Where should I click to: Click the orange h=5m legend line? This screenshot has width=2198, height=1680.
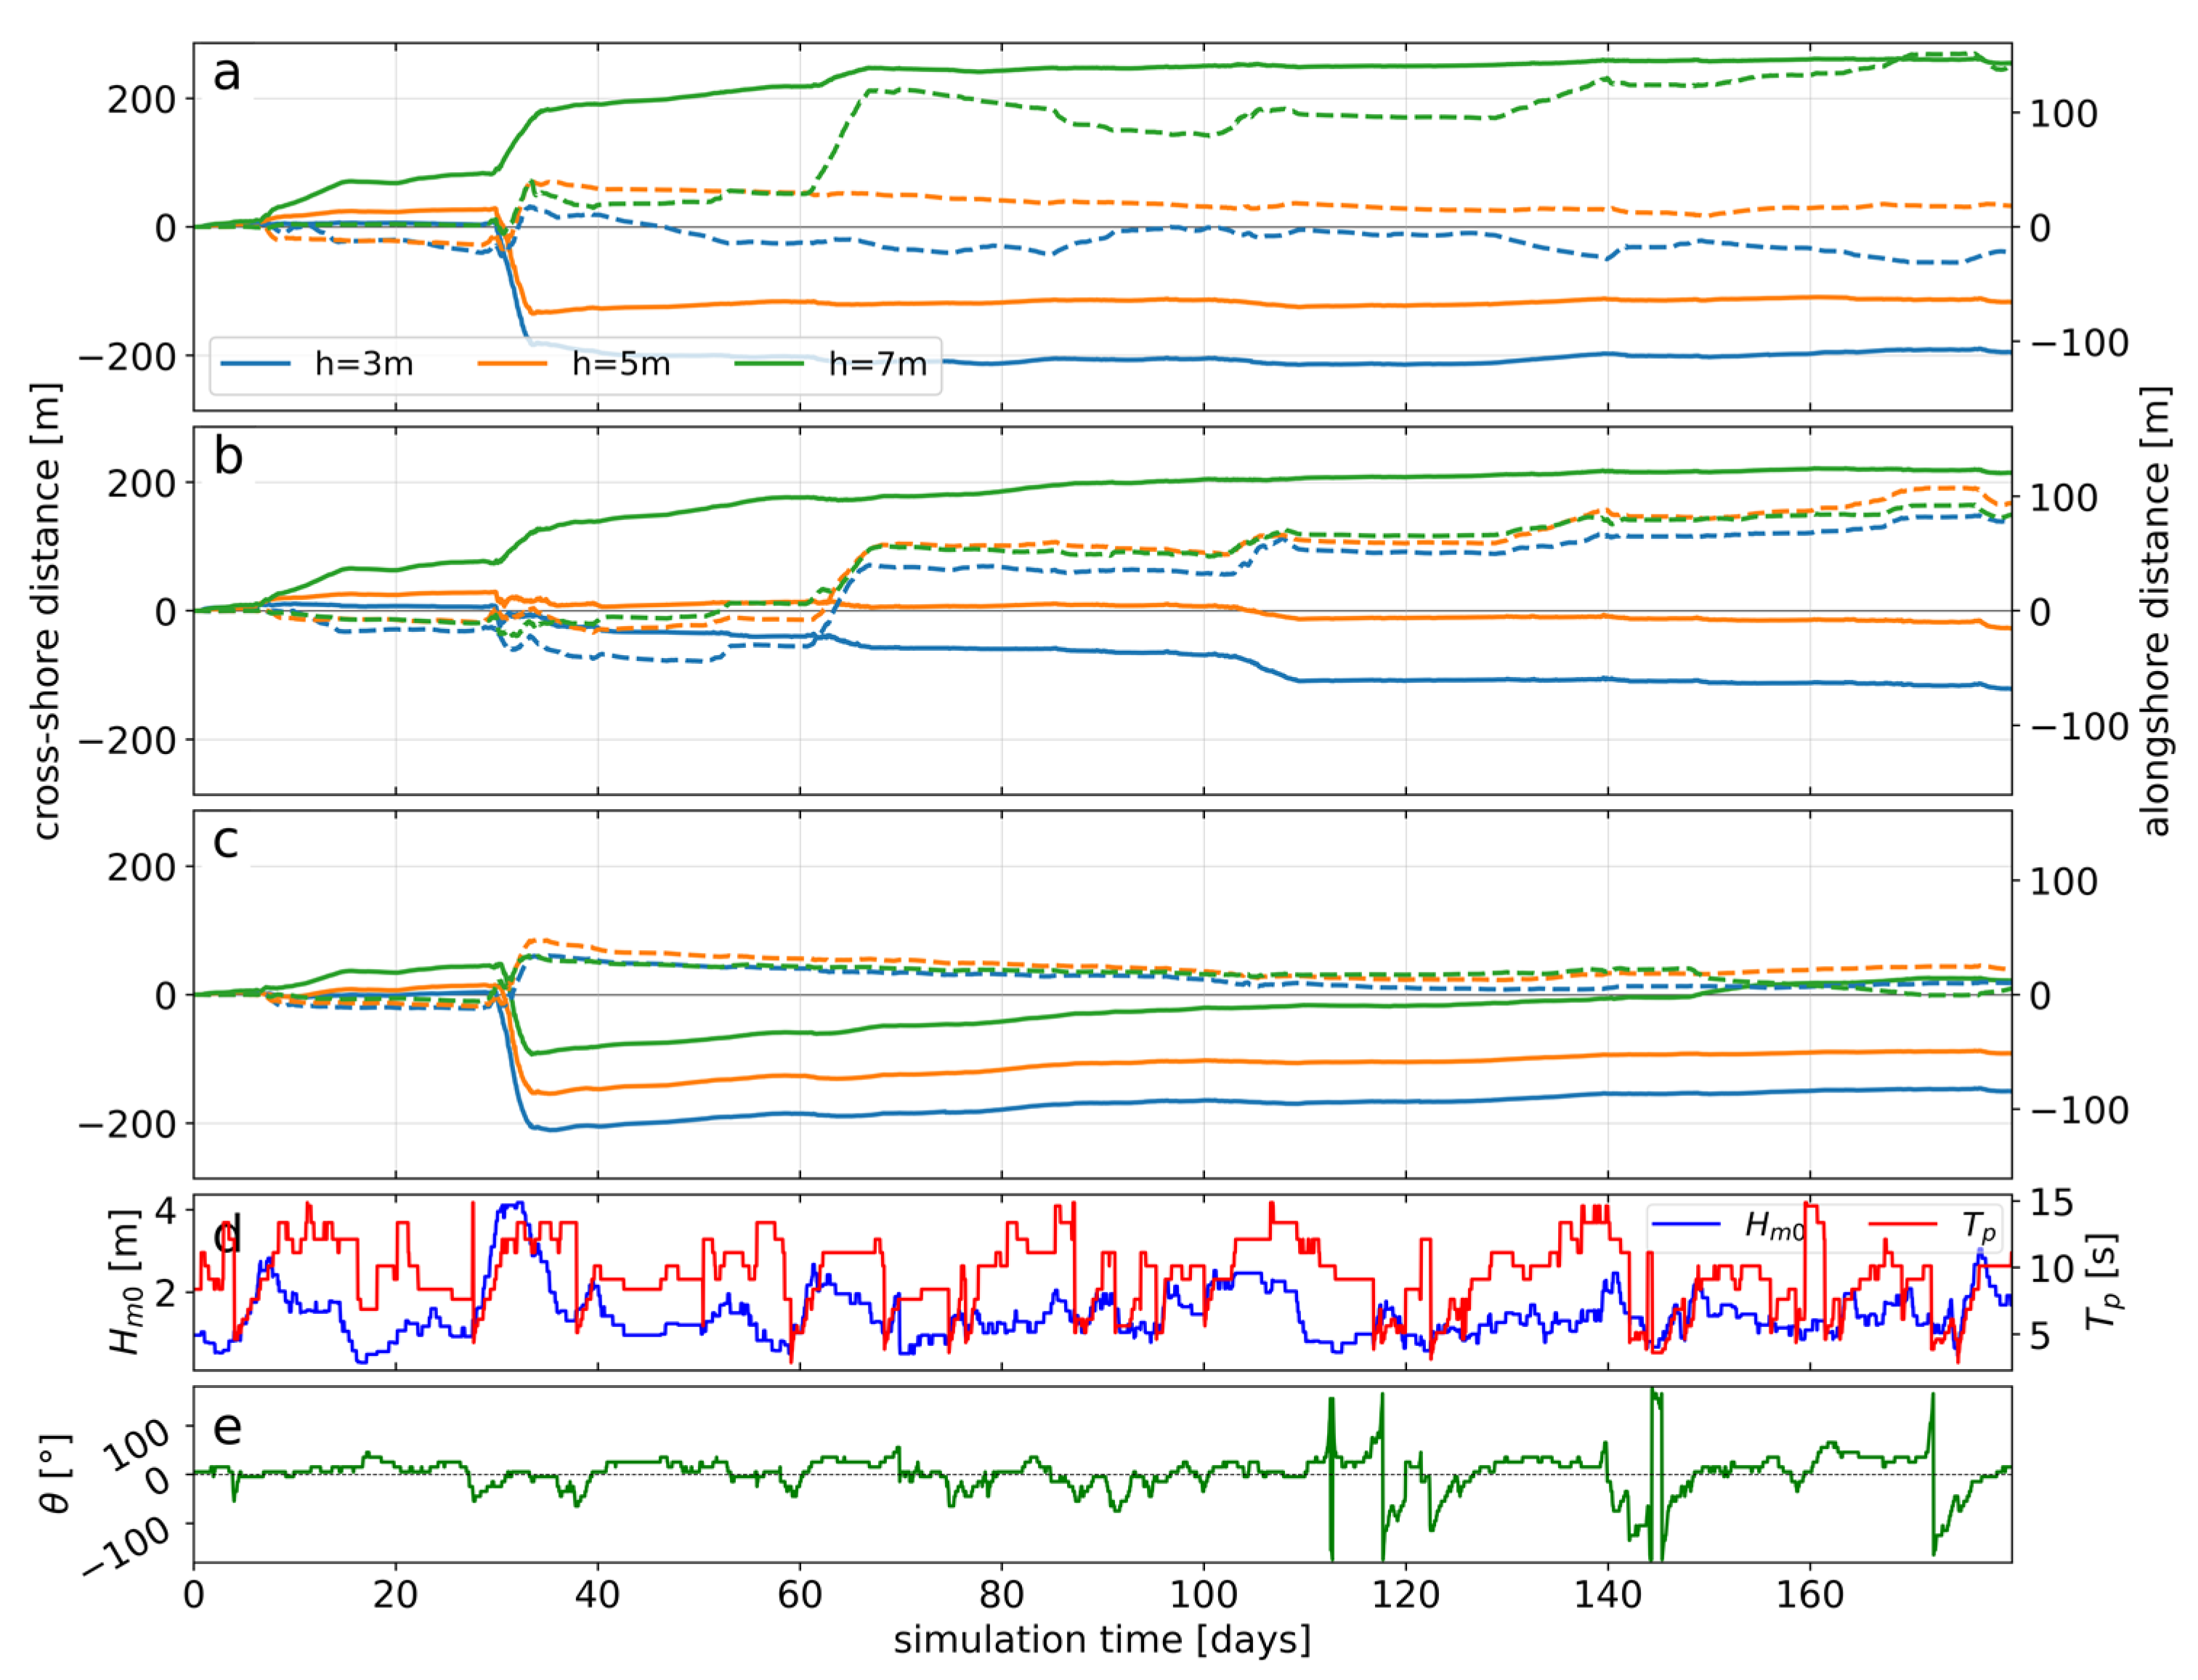(512, 364)
